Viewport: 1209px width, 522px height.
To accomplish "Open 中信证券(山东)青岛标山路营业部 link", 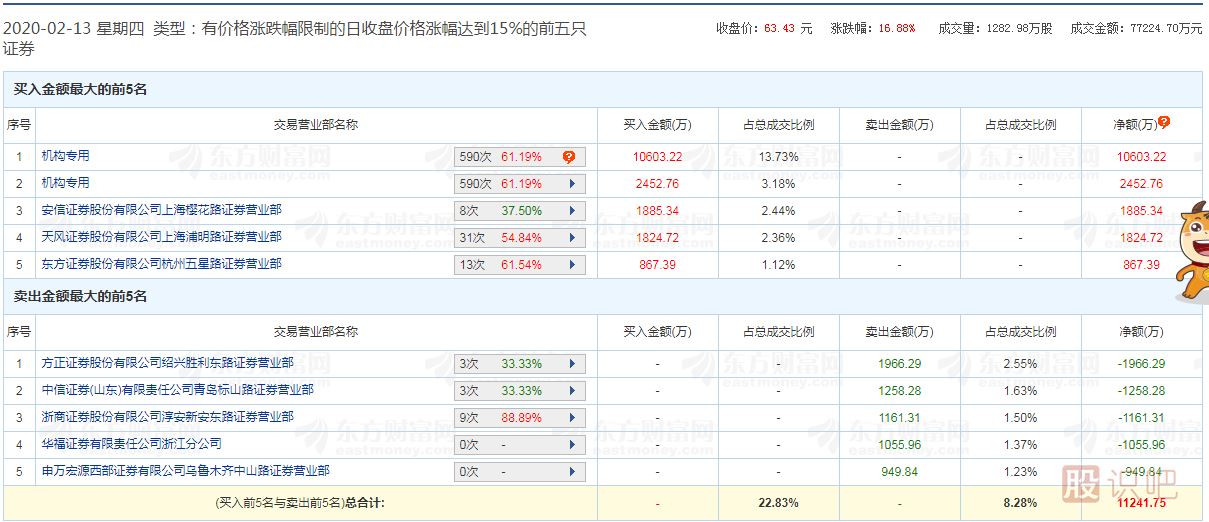I will (177, 390).
